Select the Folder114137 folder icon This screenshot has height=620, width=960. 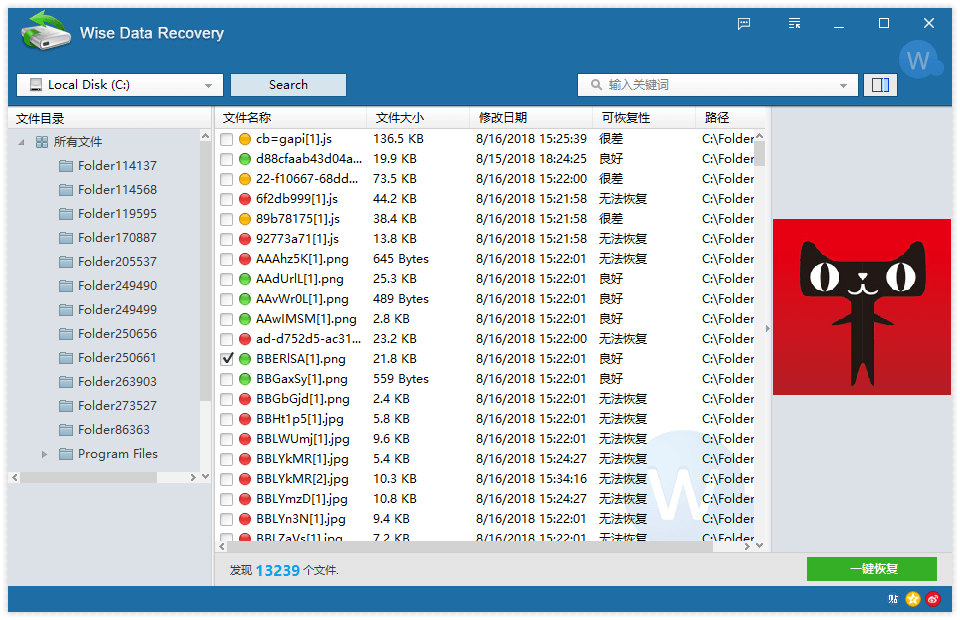click(x=66, y=166)
